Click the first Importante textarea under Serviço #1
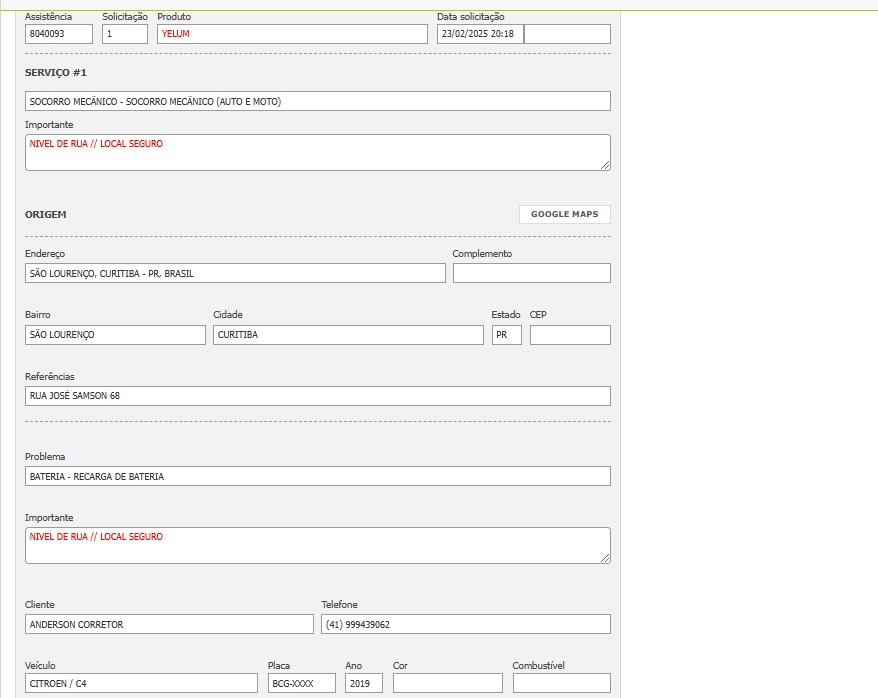The height and width of the screenshot is (698, 878). pos(317,152)
